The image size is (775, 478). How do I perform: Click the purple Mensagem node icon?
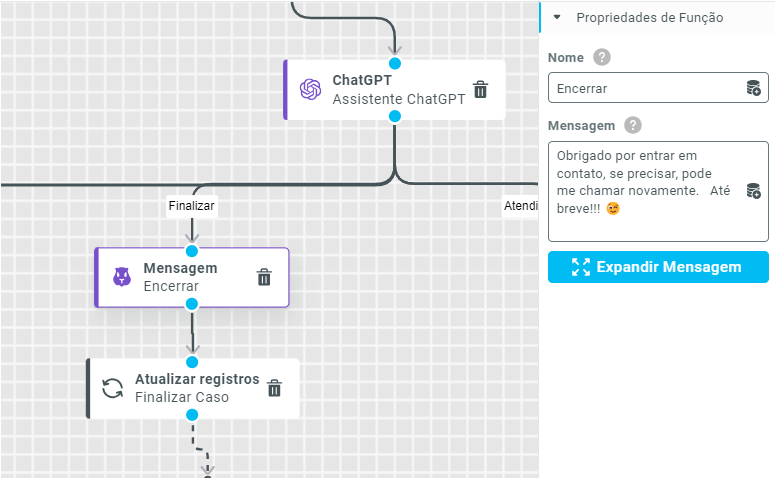click(x=121, y=277)
